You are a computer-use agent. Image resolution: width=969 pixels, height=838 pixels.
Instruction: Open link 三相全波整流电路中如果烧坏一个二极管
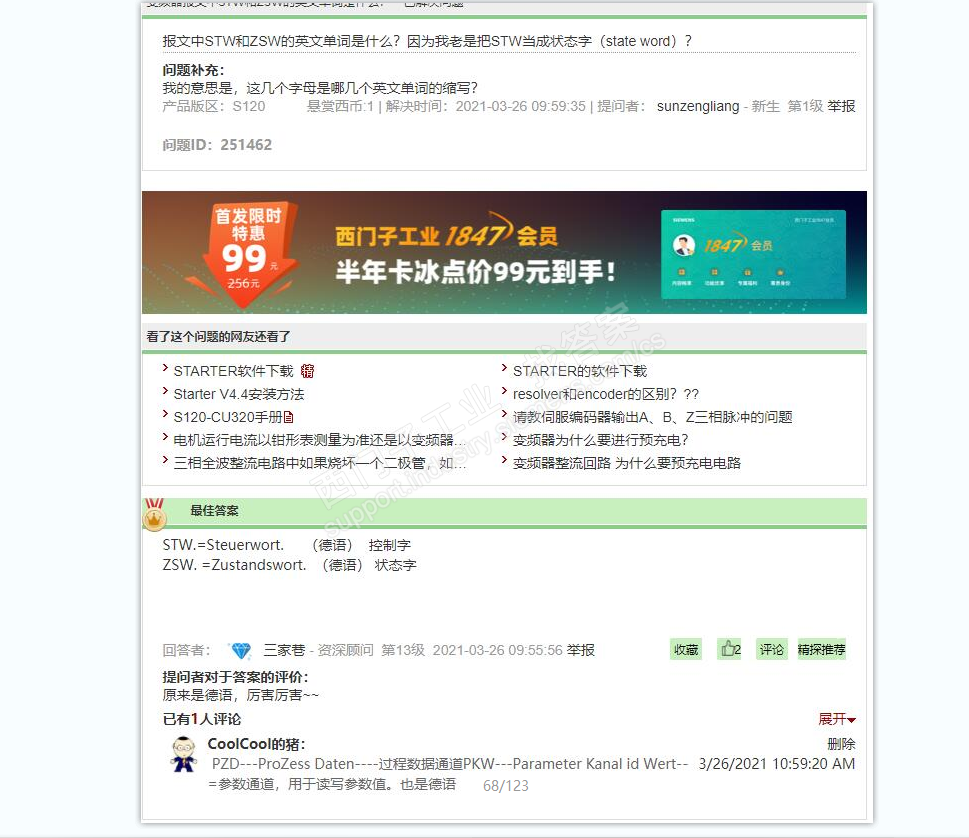319,463
